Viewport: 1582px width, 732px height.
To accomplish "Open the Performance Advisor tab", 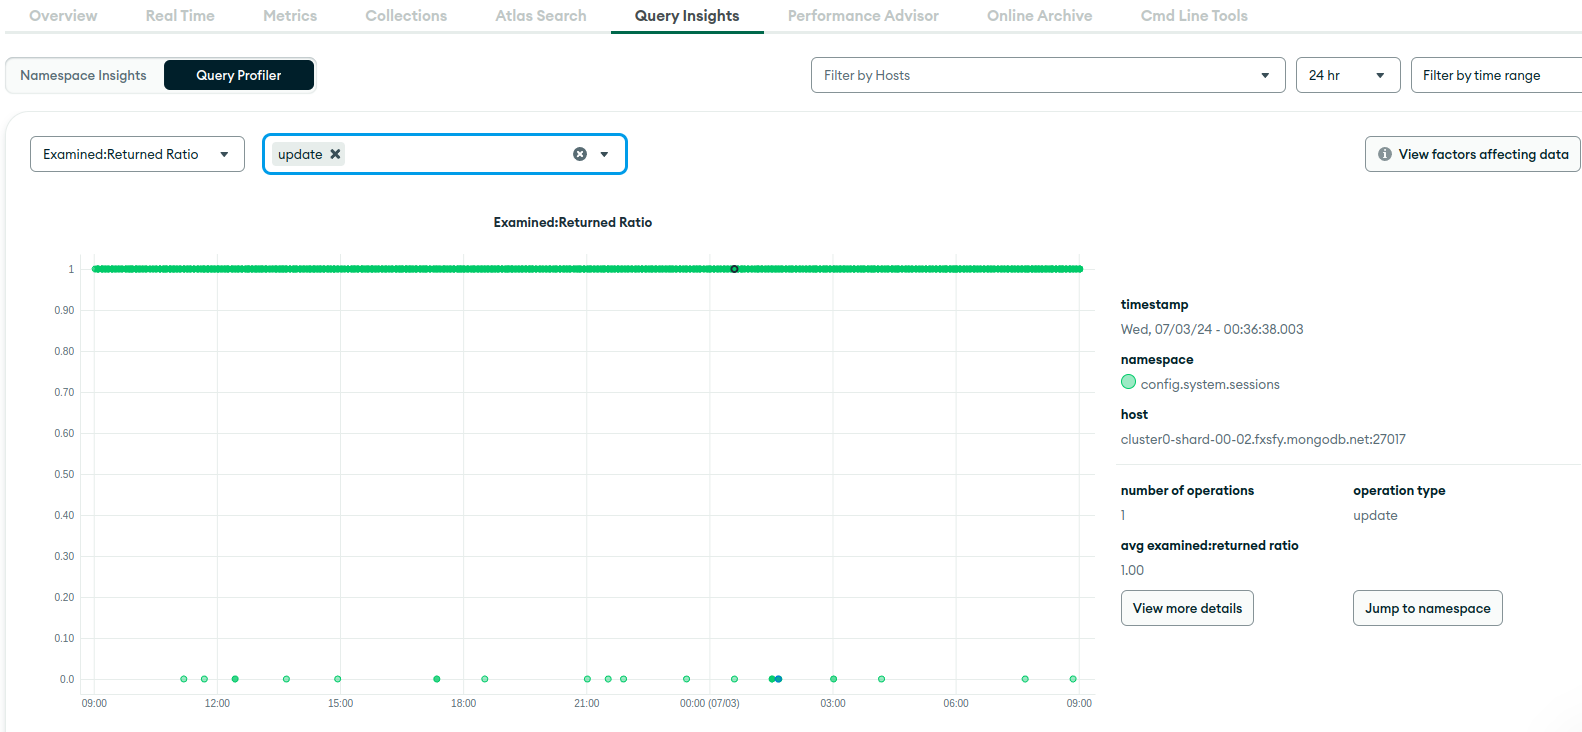I will click(x=862, y=16).
